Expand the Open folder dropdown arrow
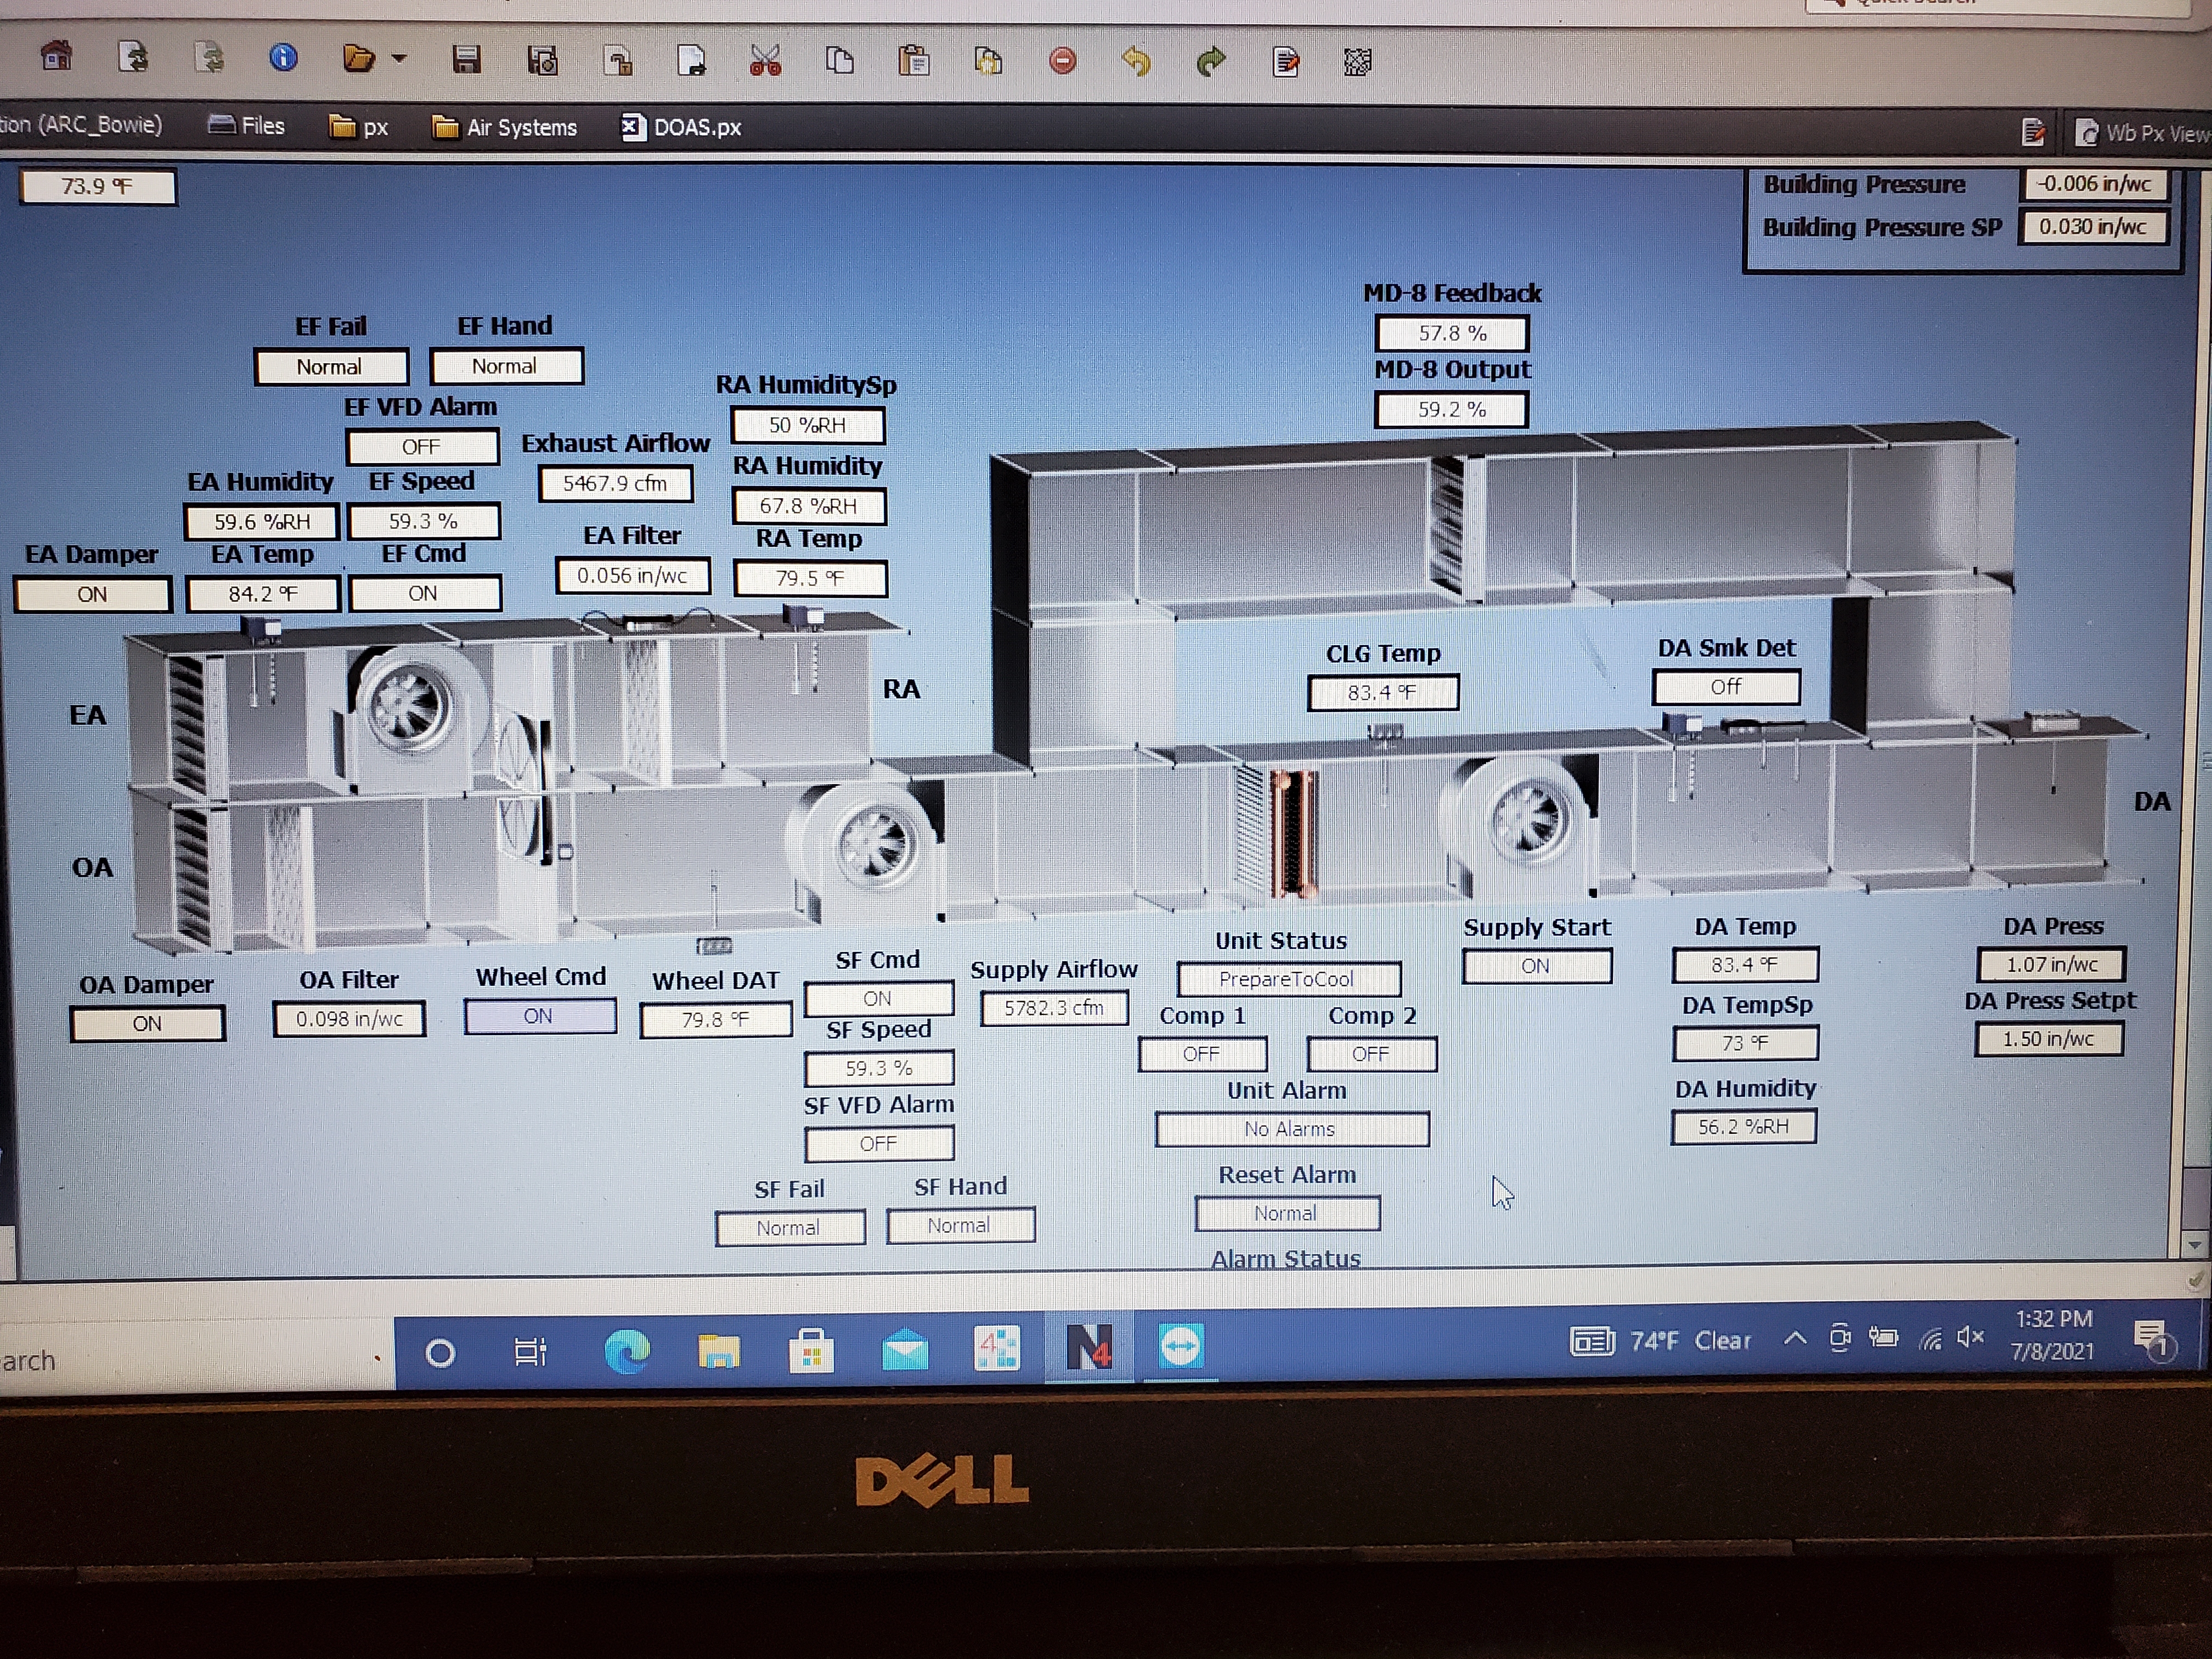This screenshot has width=2212, height=1659. (x=399, y=58)
